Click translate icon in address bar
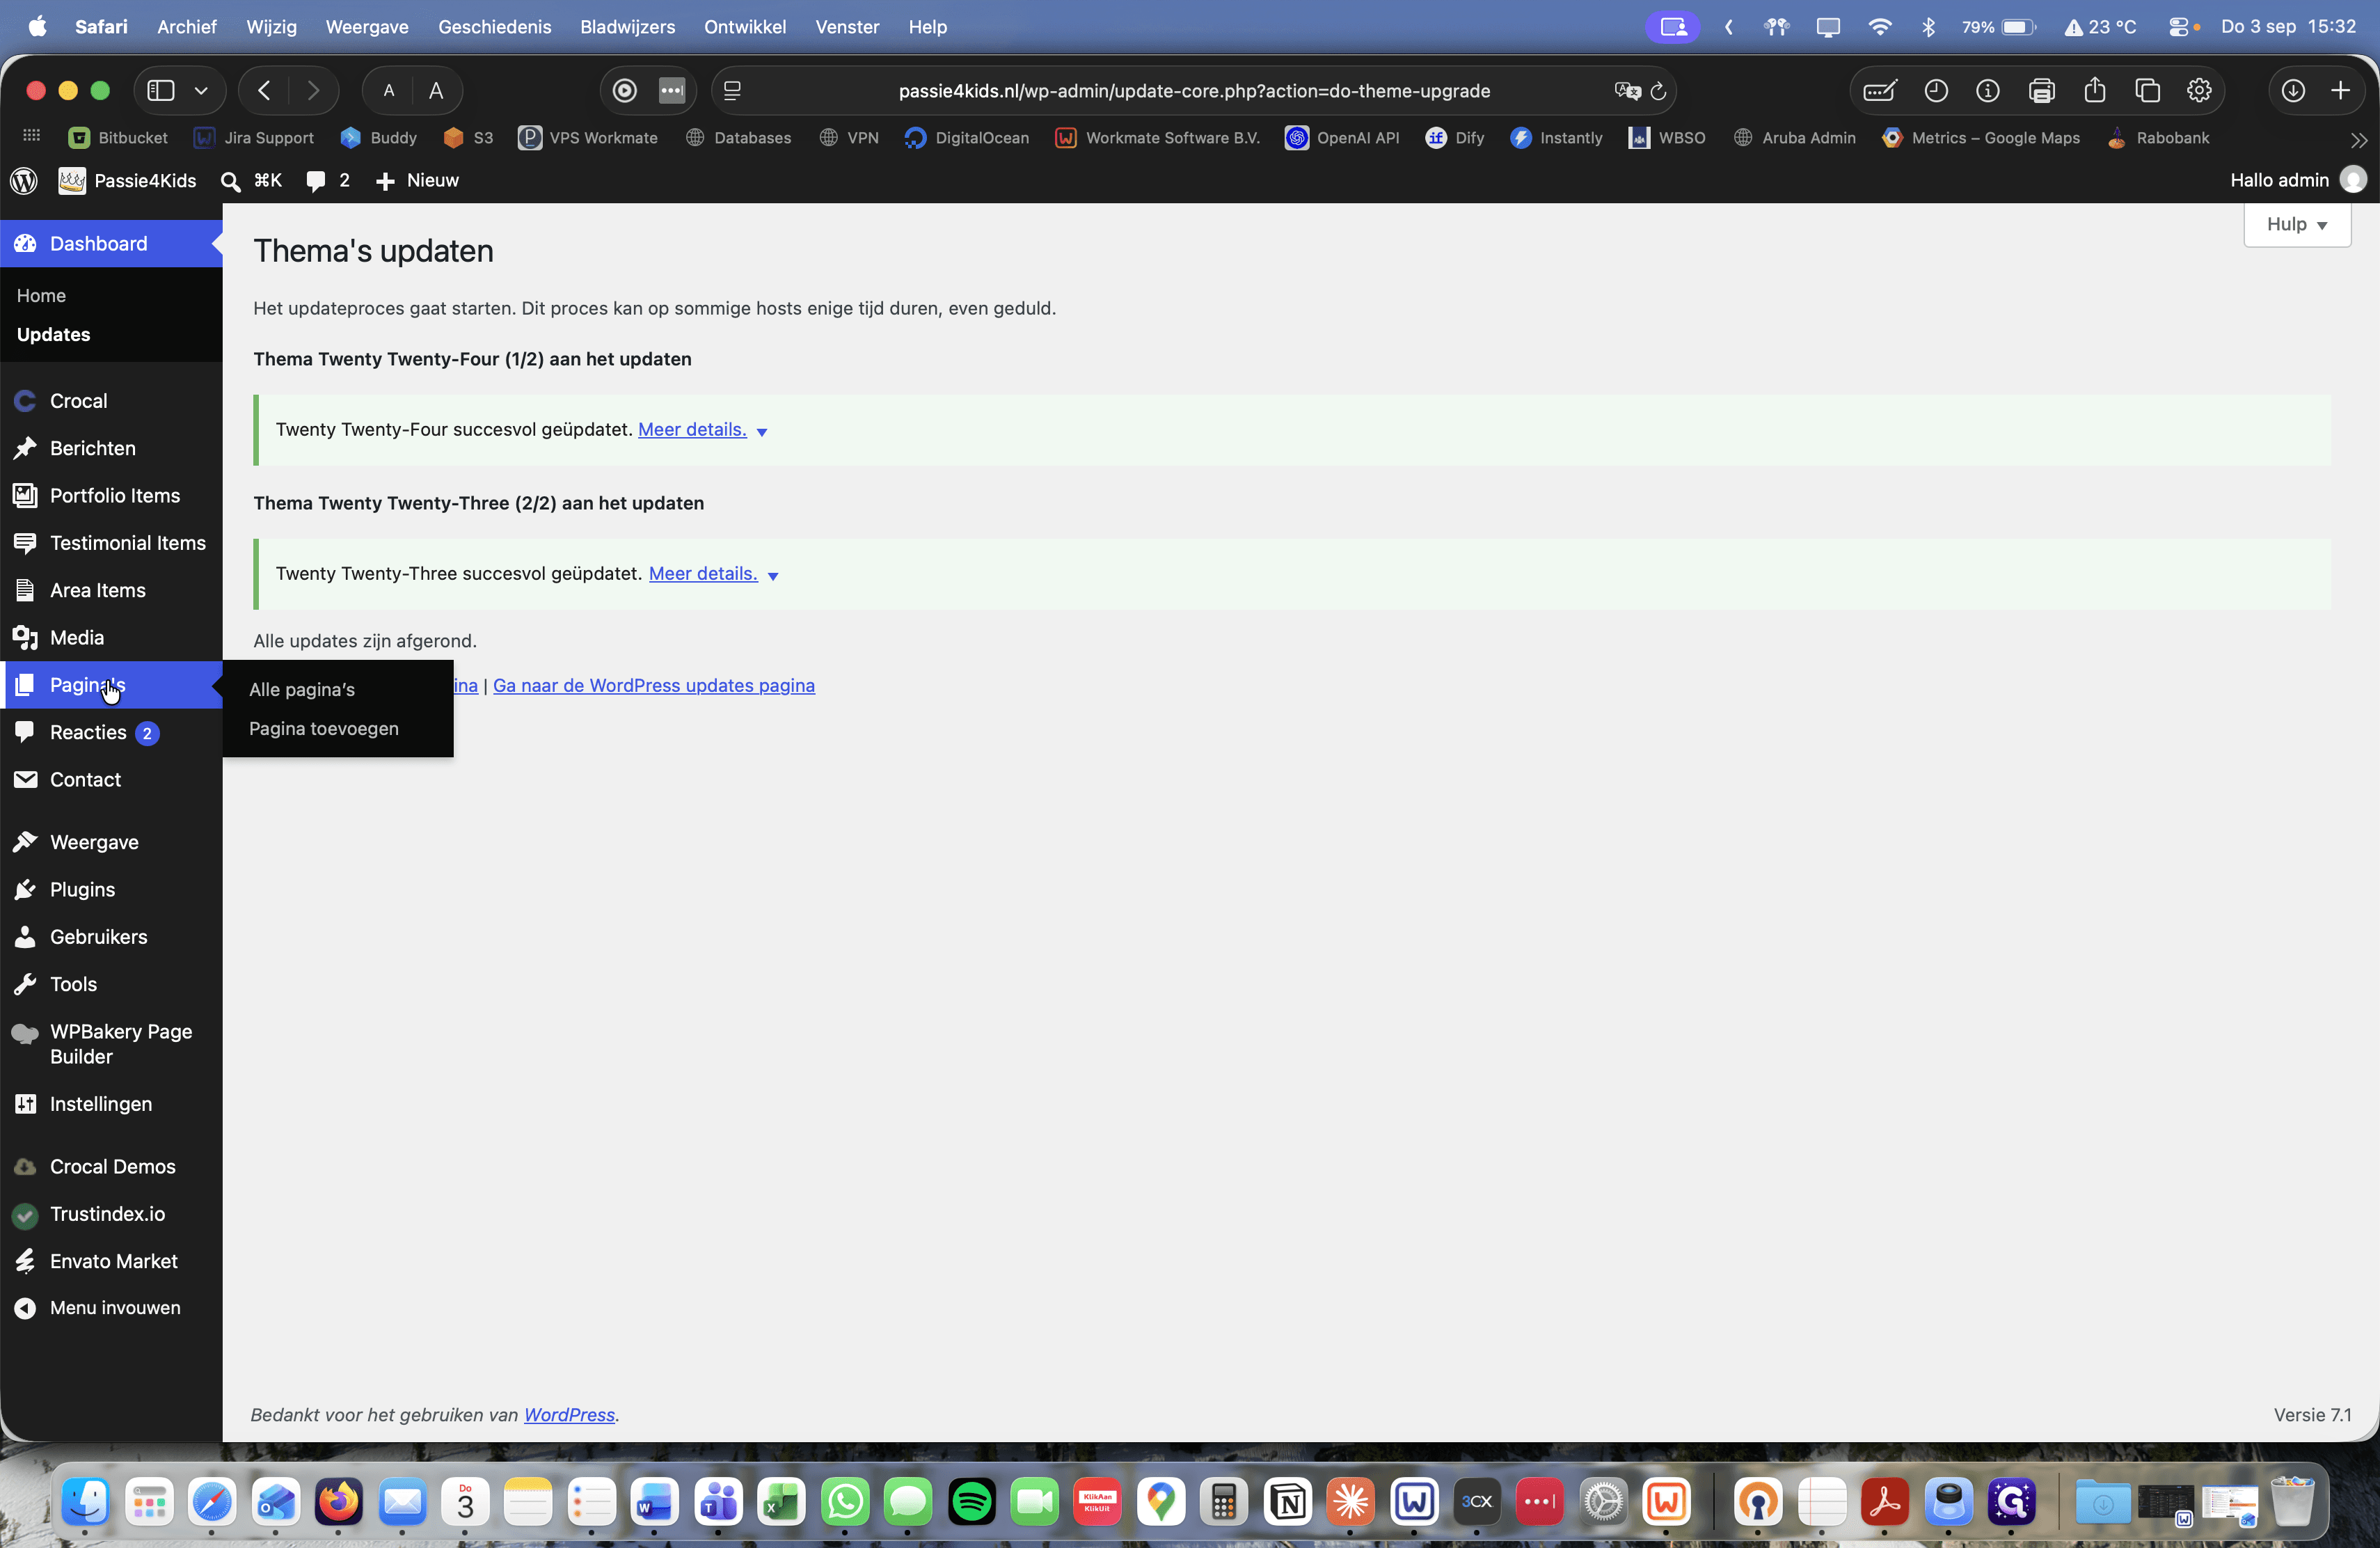Image resolution: width=2380 pixels, height=1548 pixels. pos(1627,91)
